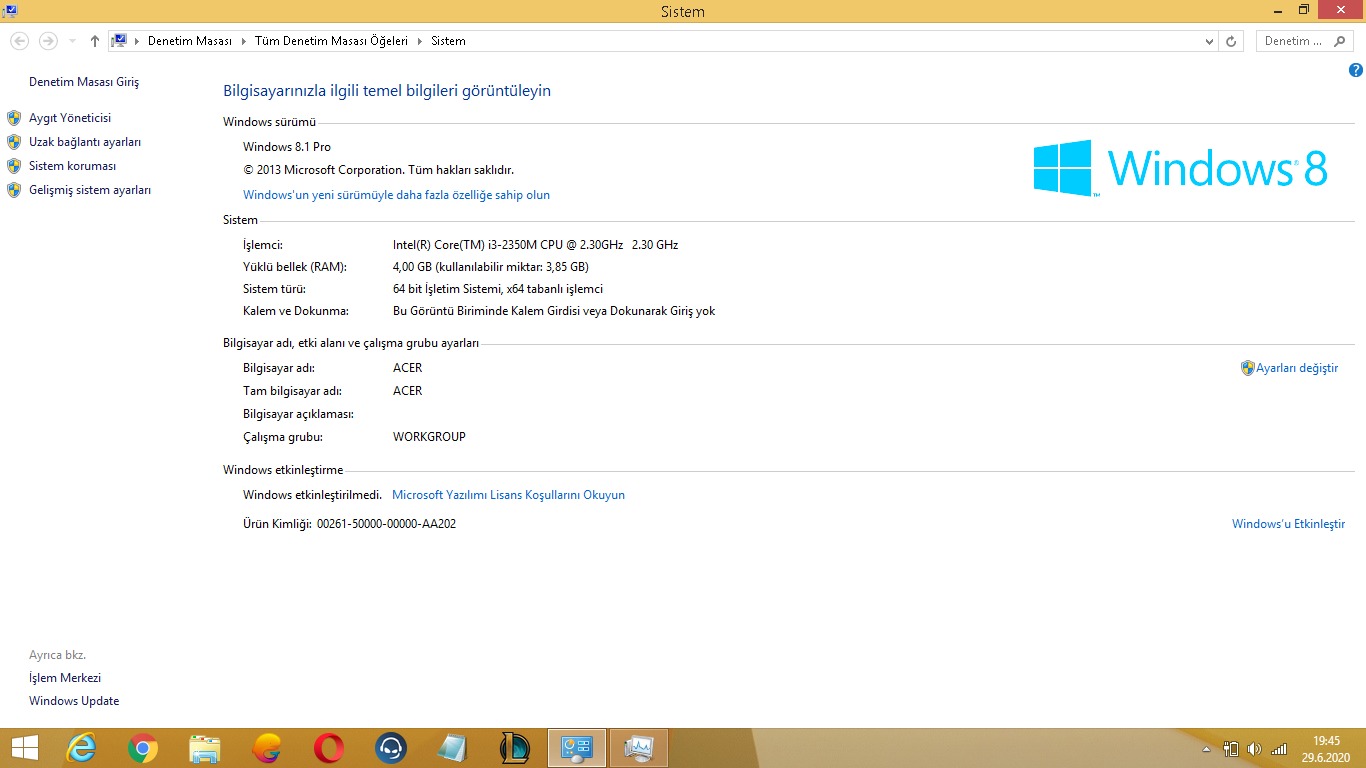
Task: Open Sistem koruması settings
Action: [73, 166]
